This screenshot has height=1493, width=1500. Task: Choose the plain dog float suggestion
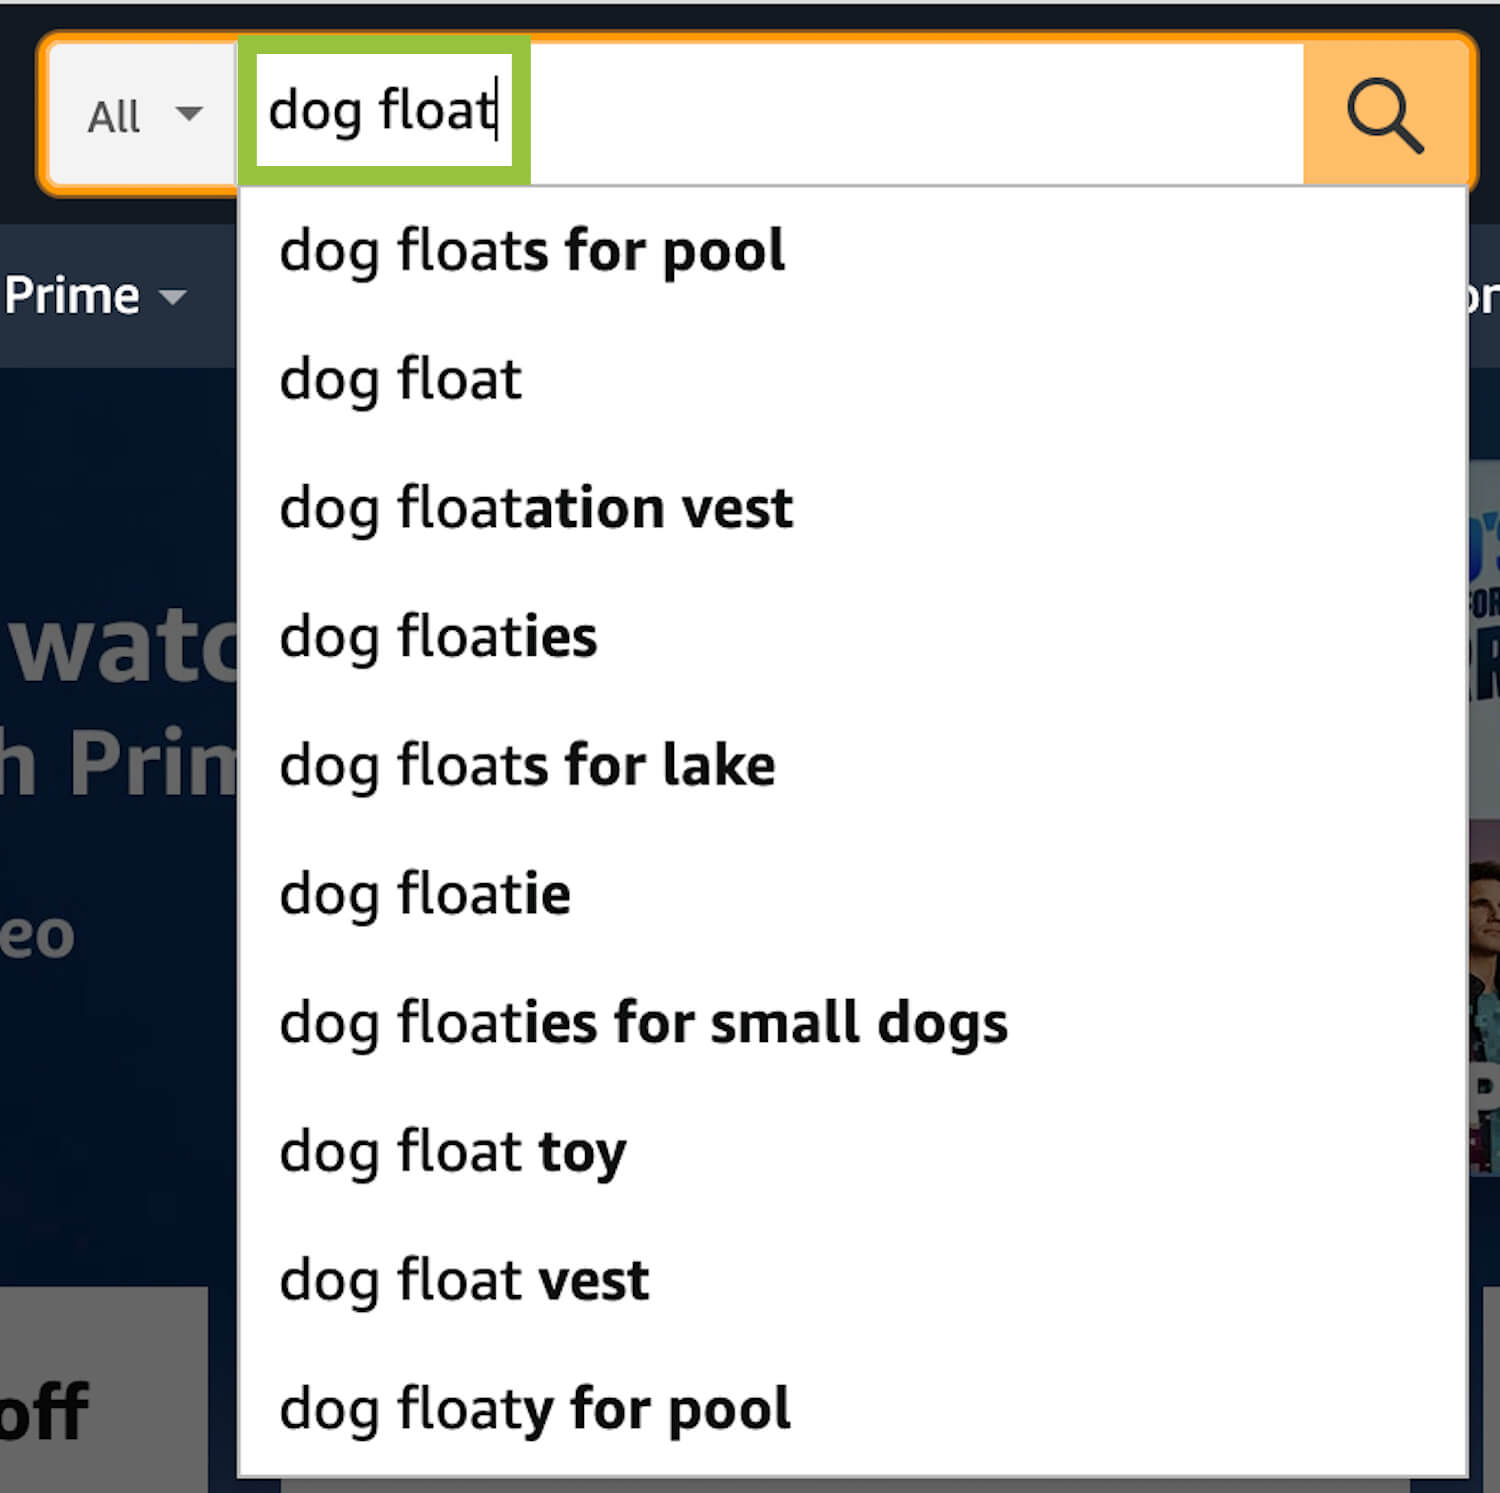click(852, 379)
